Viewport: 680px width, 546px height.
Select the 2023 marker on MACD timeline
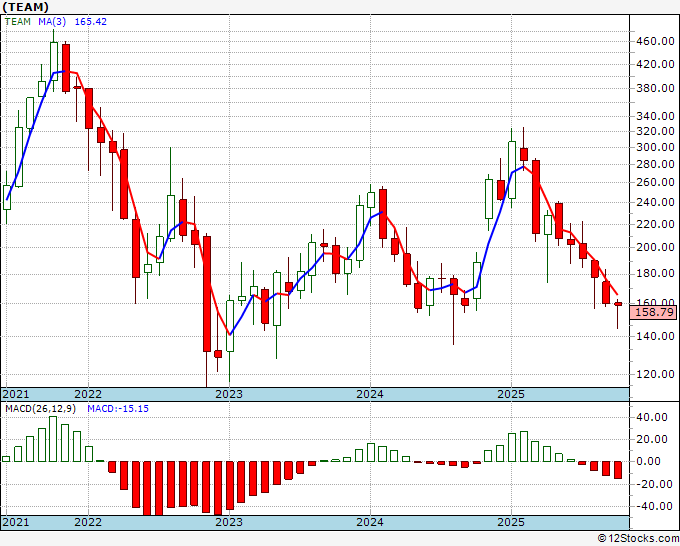[229, 522]
